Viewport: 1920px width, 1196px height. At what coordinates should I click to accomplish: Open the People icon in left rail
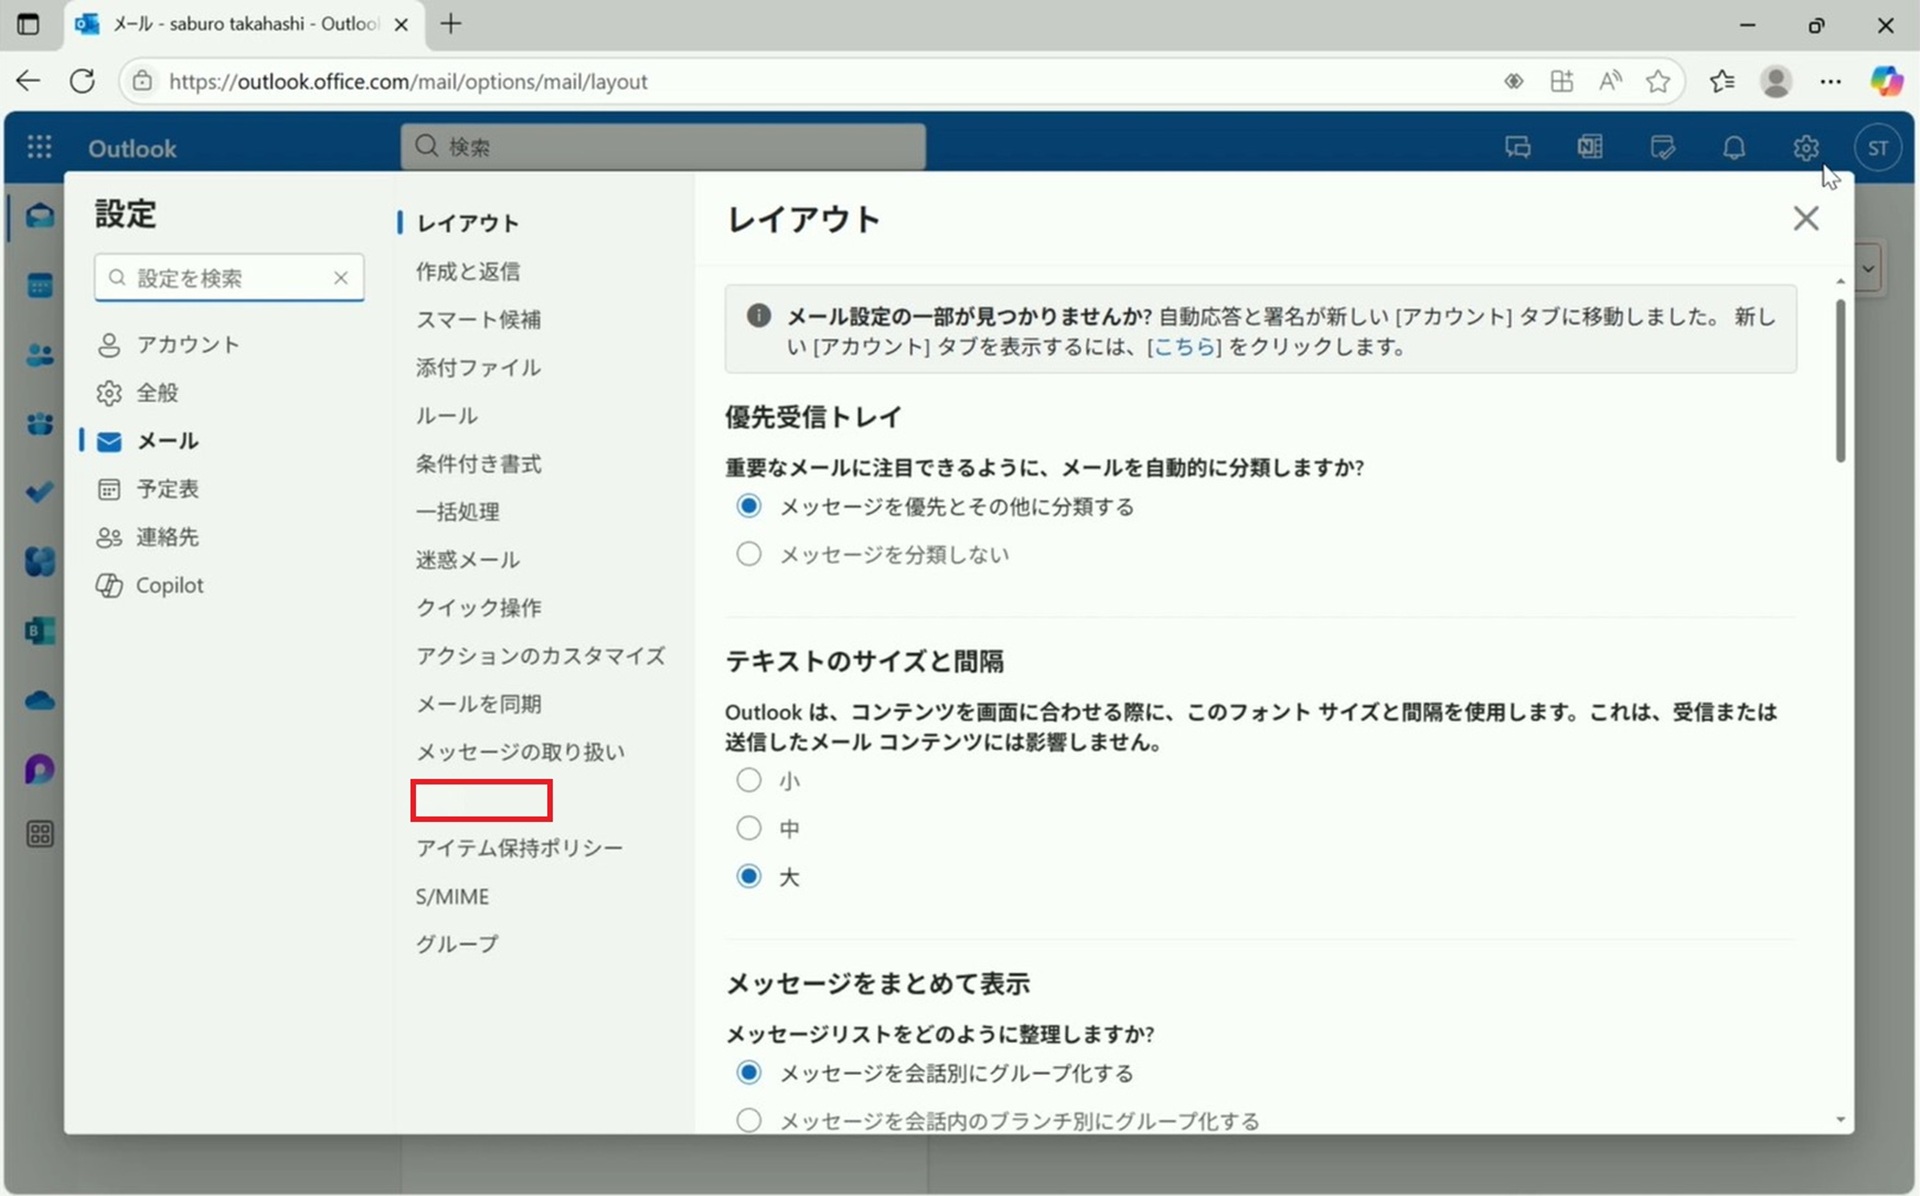click(39, 355)
